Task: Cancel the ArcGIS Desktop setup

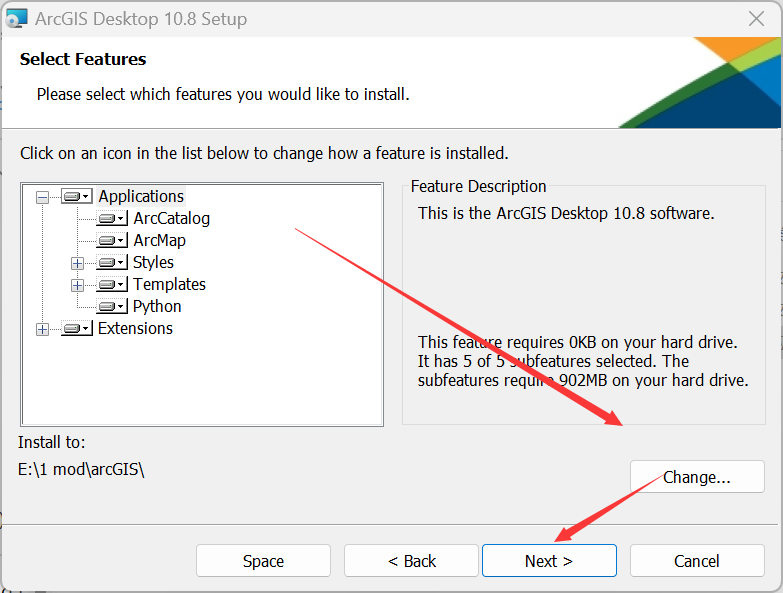Action: click(x=697, y=561)
